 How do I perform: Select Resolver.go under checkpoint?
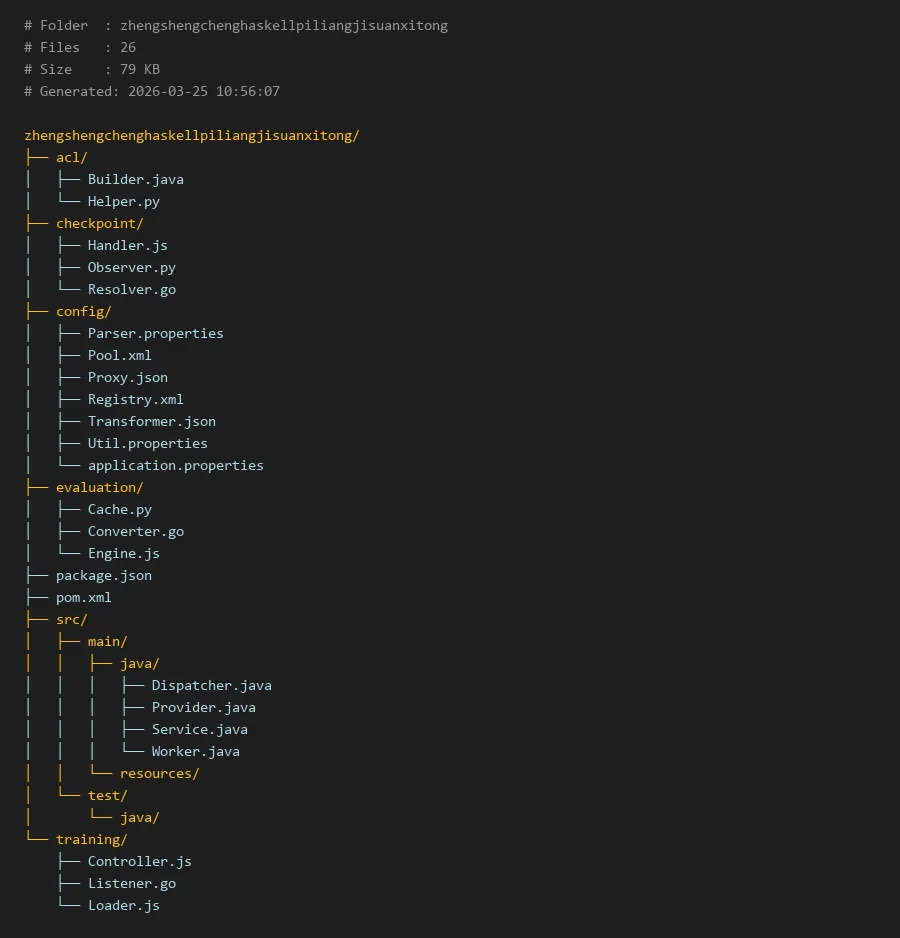[131, 289]
